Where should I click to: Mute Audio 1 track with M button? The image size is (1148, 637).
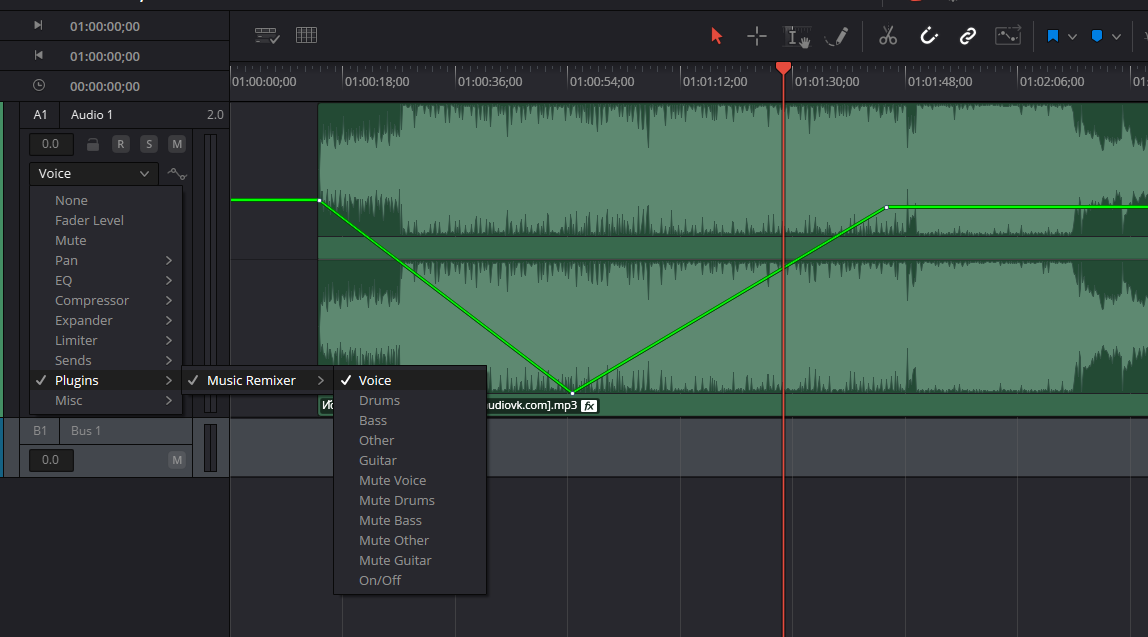176,144
